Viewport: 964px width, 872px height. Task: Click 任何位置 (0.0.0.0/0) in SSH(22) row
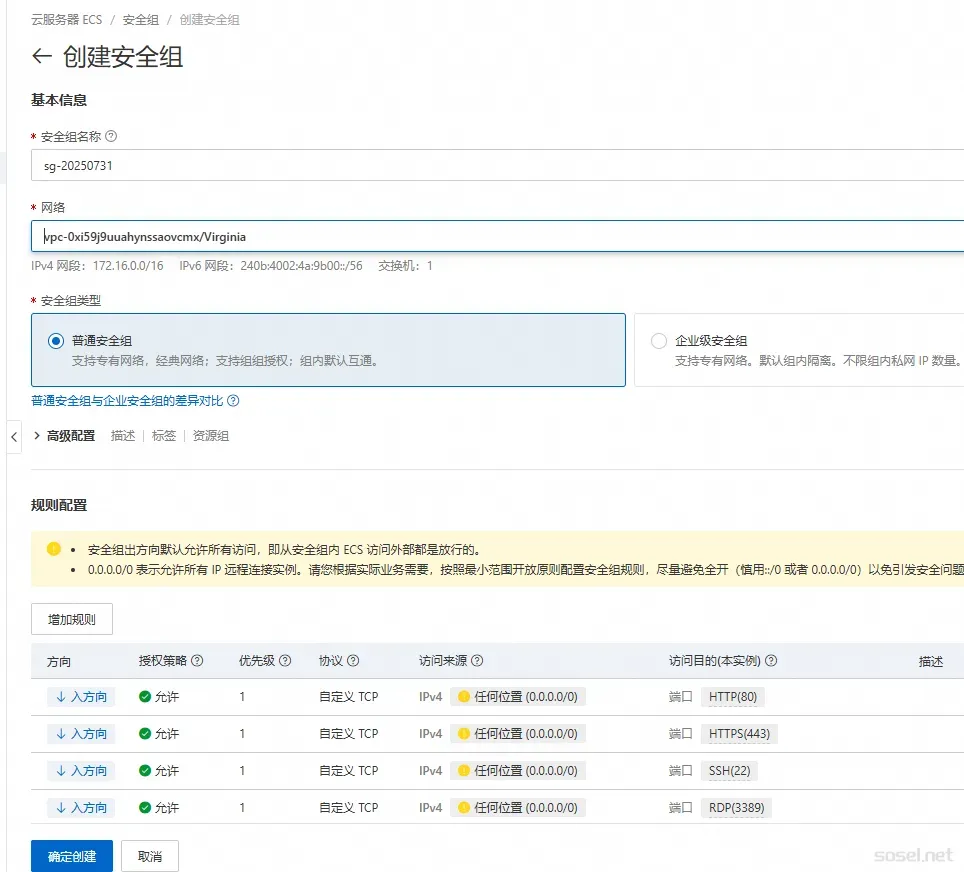518,771
